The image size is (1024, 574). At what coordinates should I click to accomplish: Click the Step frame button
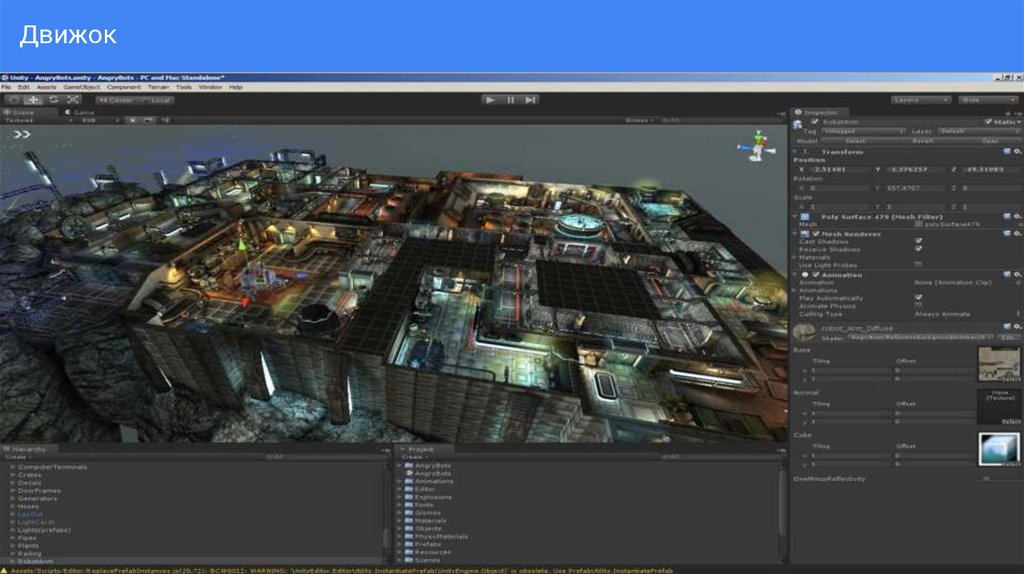point(531,100)
